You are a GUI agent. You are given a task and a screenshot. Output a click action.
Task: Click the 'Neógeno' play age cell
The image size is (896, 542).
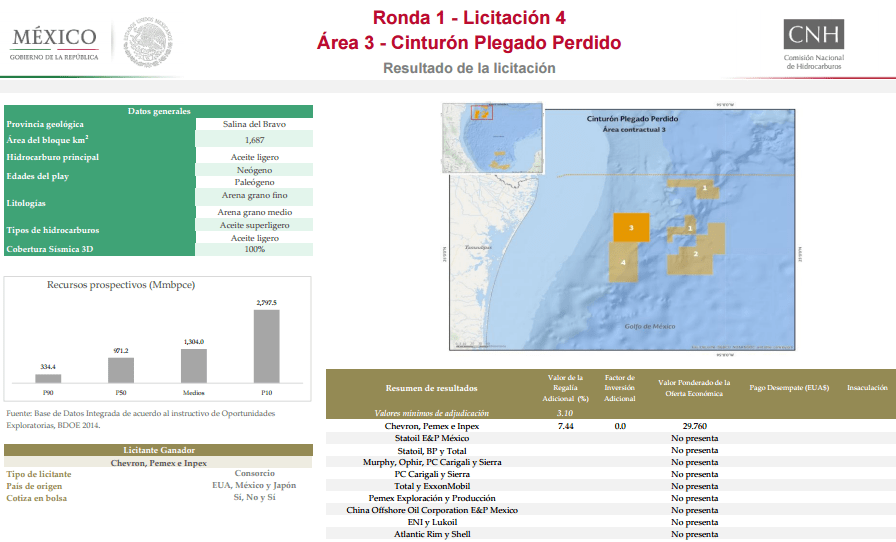pyautogui.click(x=254, y=170)
